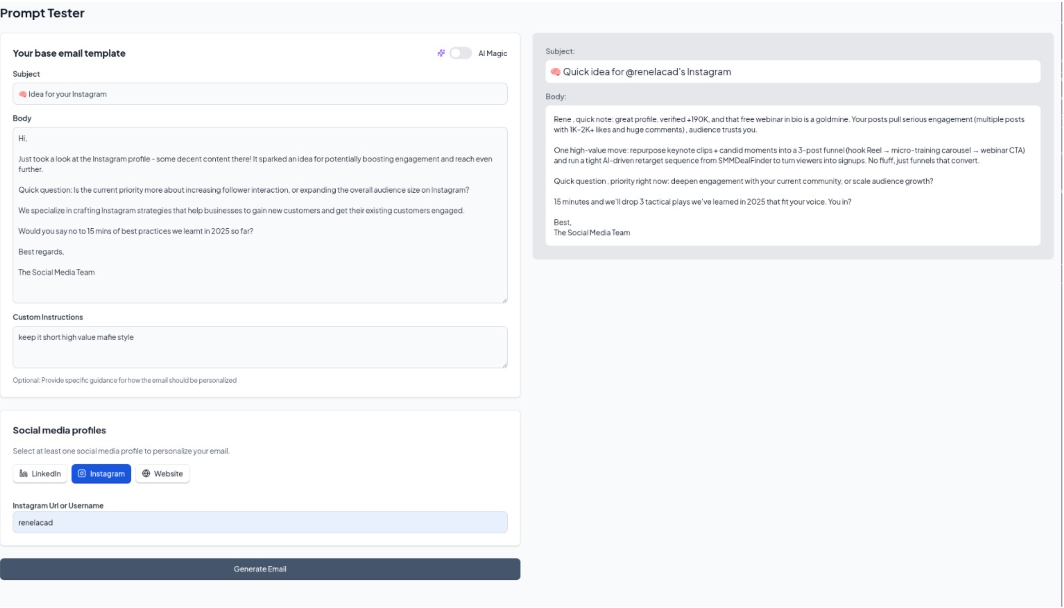Click the brain emoji in template Subject field
Viewport: 1064px width, 608px height.
tap(22, 94)
